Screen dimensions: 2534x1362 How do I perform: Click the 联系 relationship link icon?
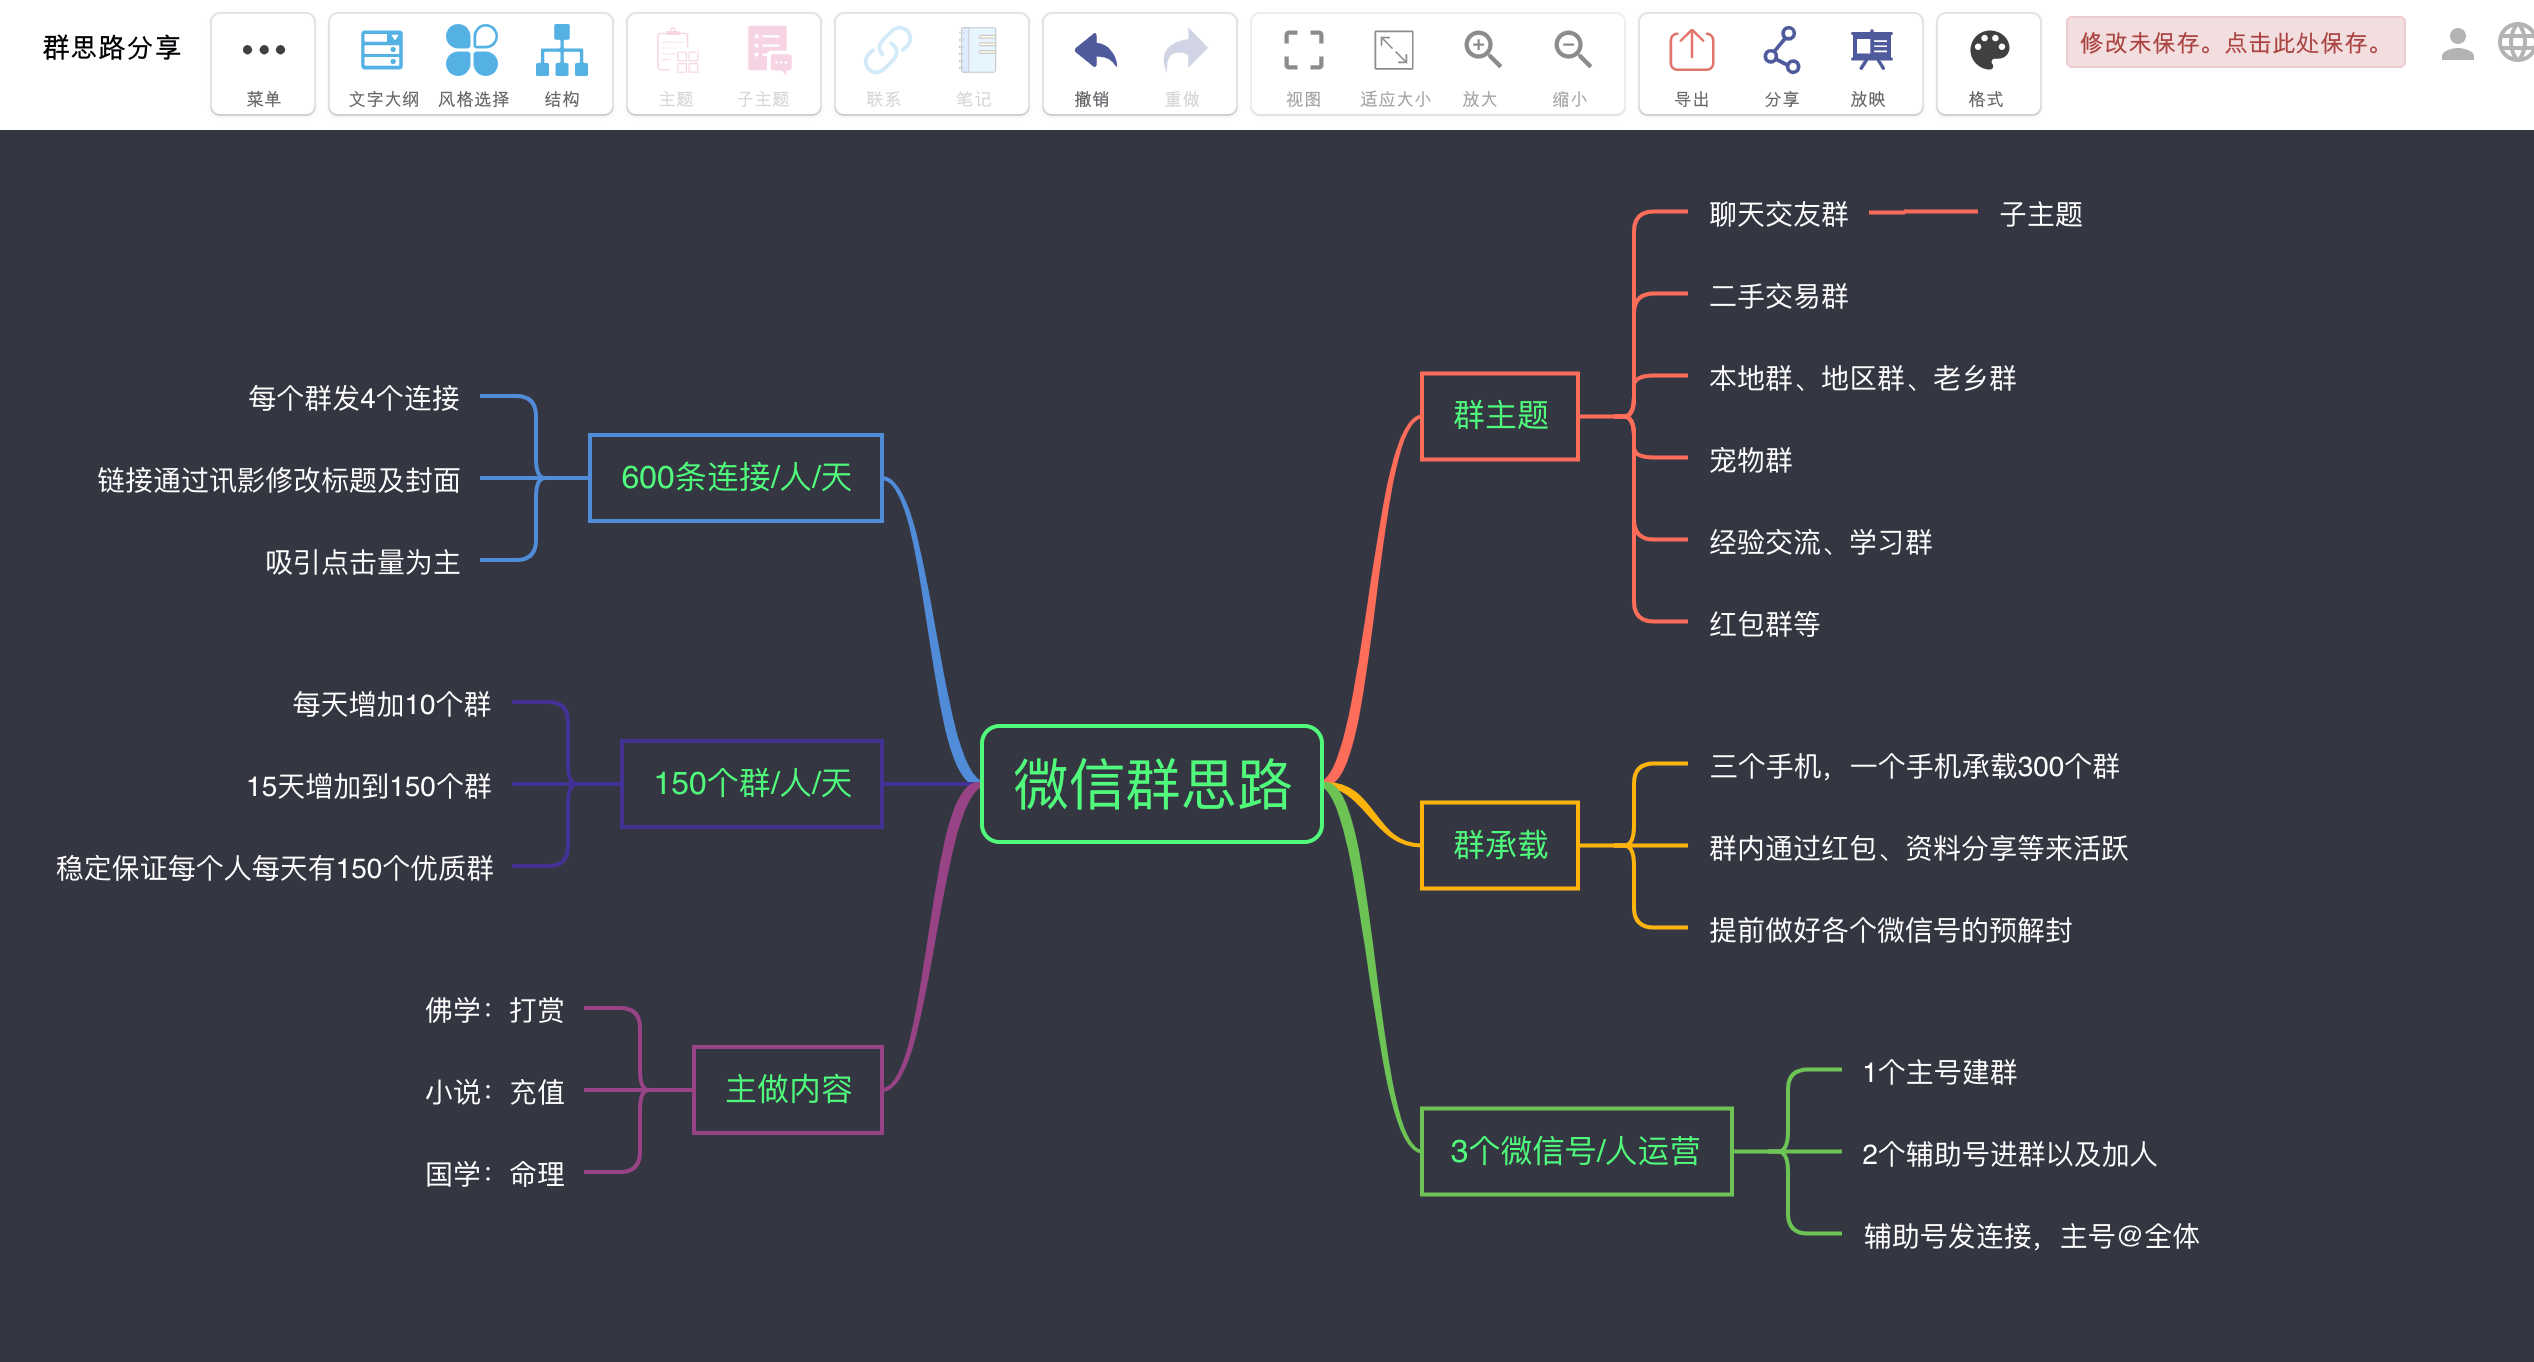tap(885, 64)
